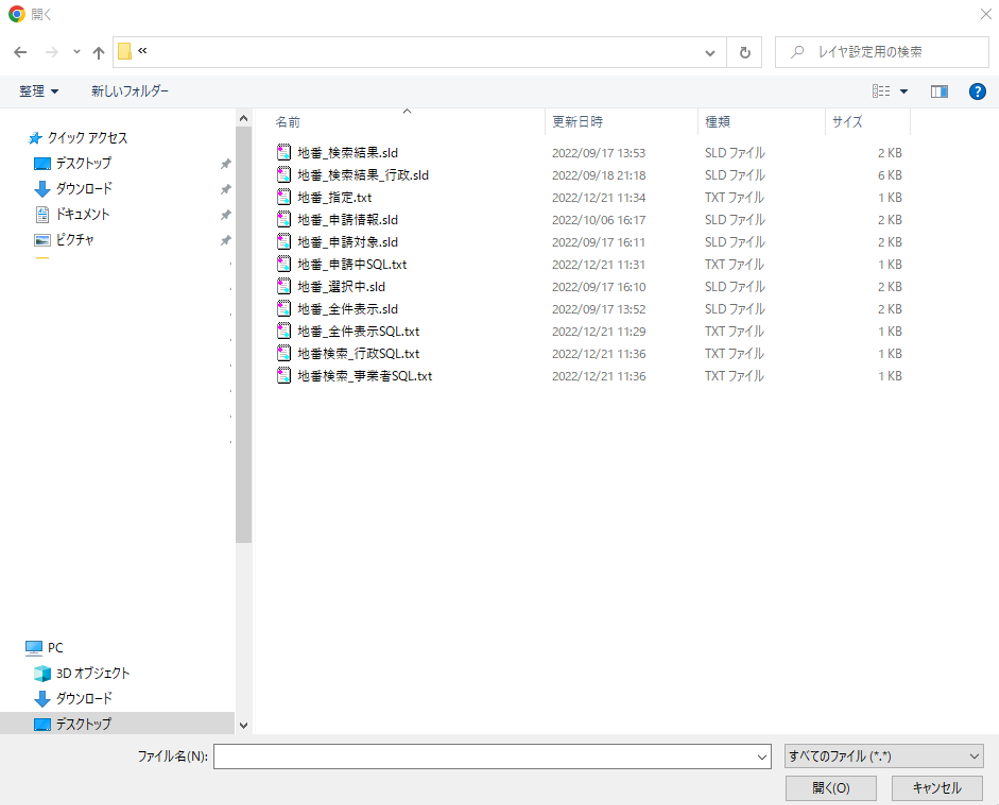
Task: Click the sidebar scrollbar down arrow
Action: click(243, 724)
